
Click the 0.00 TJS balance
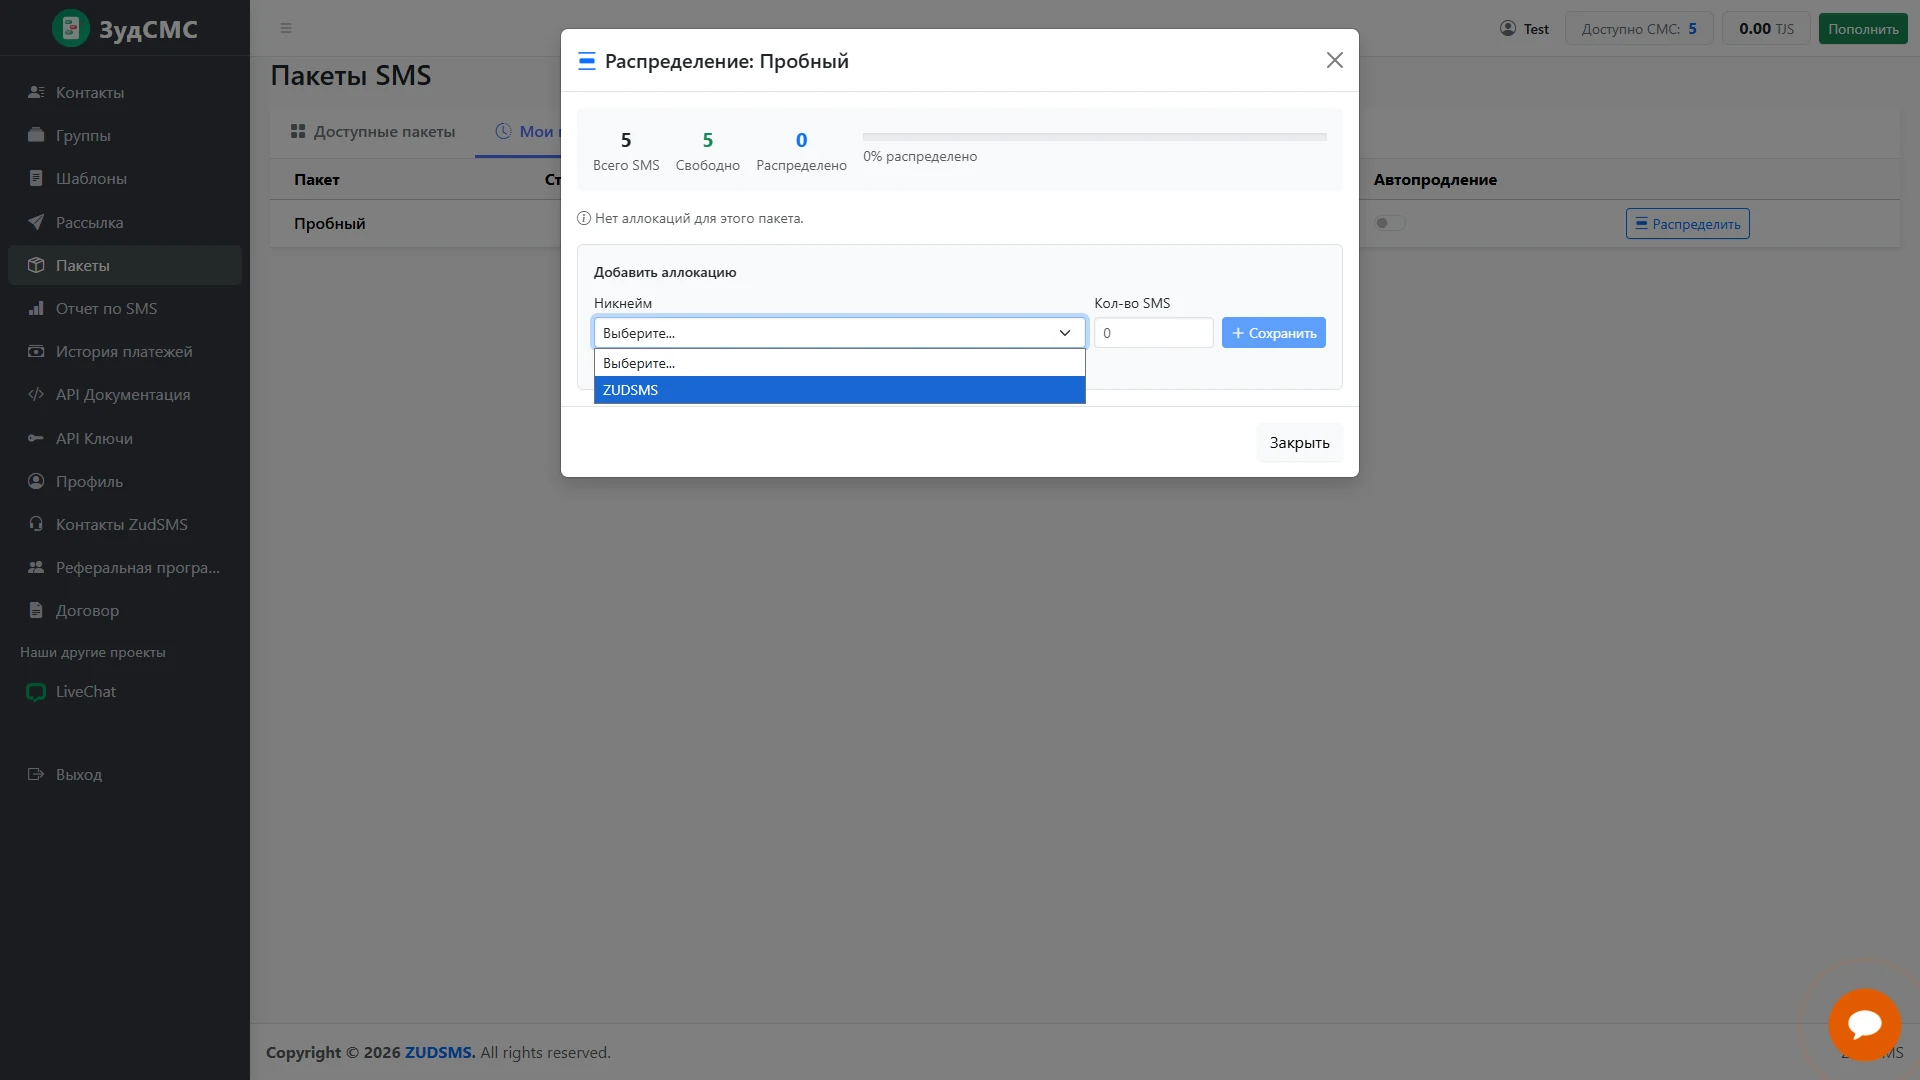tap(1766, 29)
